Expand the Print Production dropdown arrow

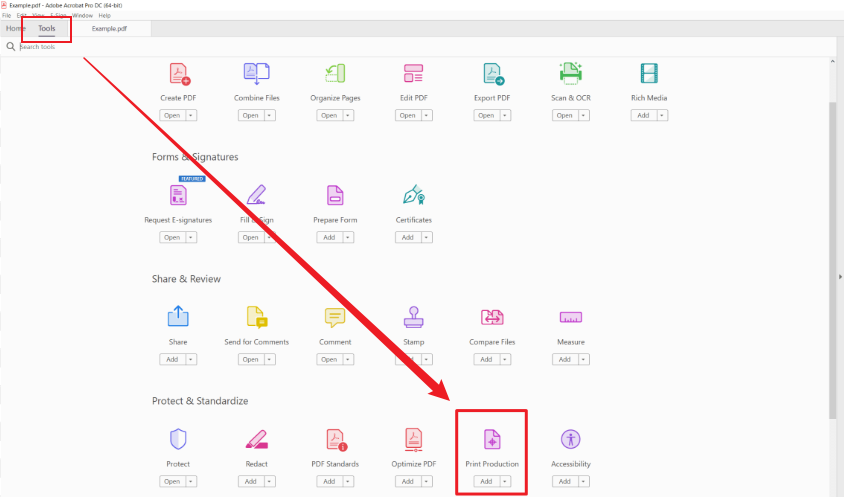505,481
